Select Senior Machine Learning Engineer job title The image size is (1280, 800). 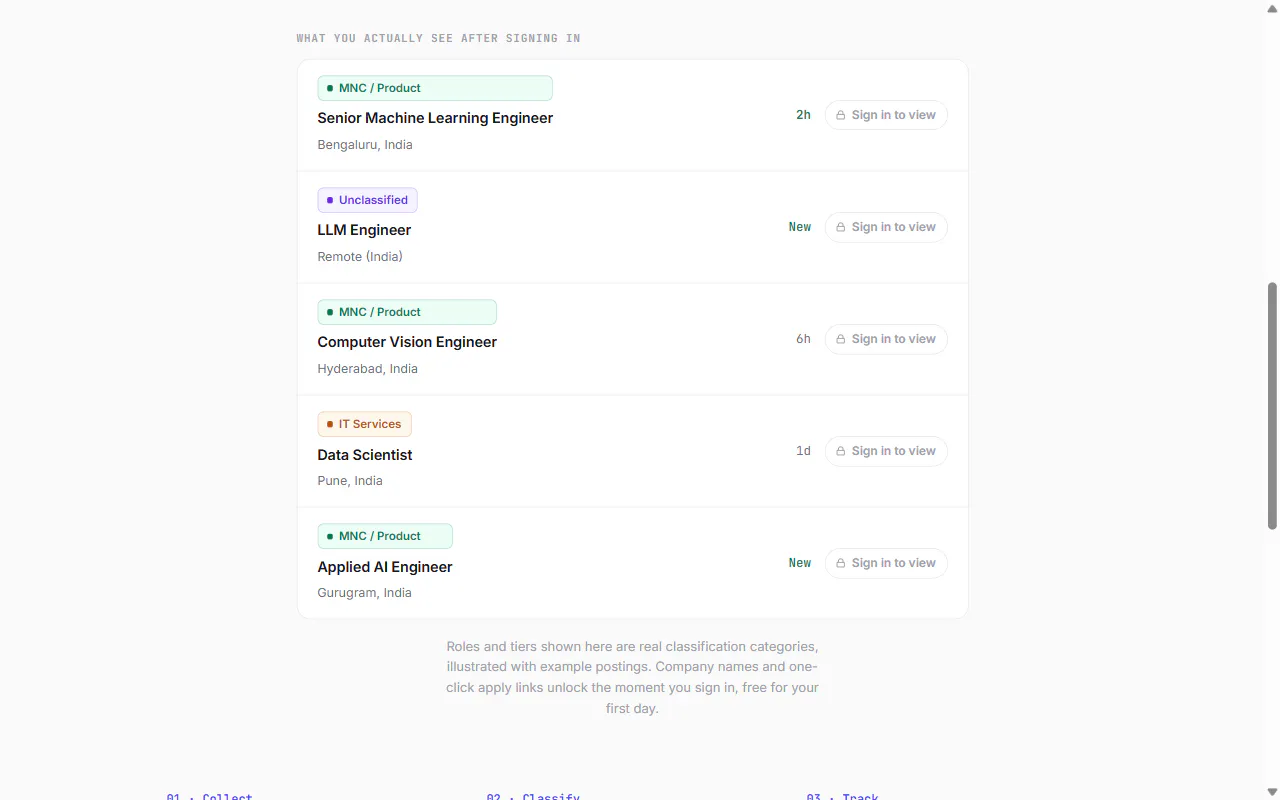pyautogui.click(x=435, y=118)
